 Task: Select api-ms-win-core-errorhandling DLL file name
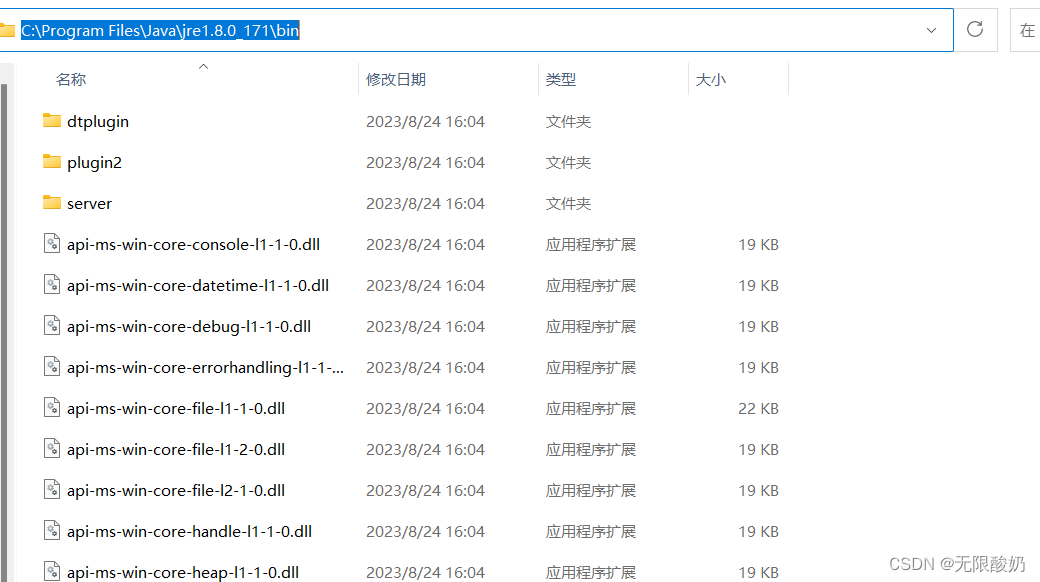coord(205,367)
